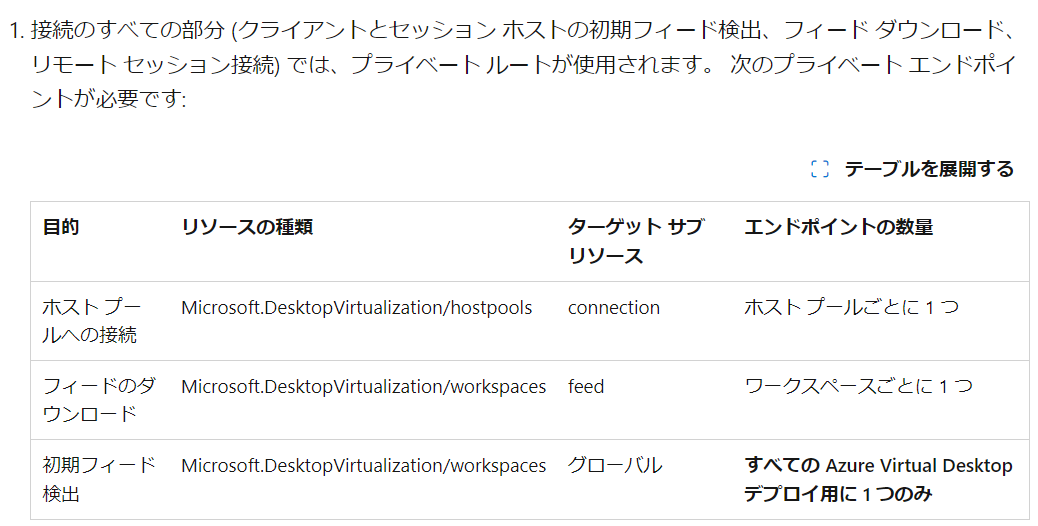Click the ホスト プールへの接続 cell
Image resolution: width=1038 pixels, height=526 pixels.
pyautogui.click(x=92, y=321)
